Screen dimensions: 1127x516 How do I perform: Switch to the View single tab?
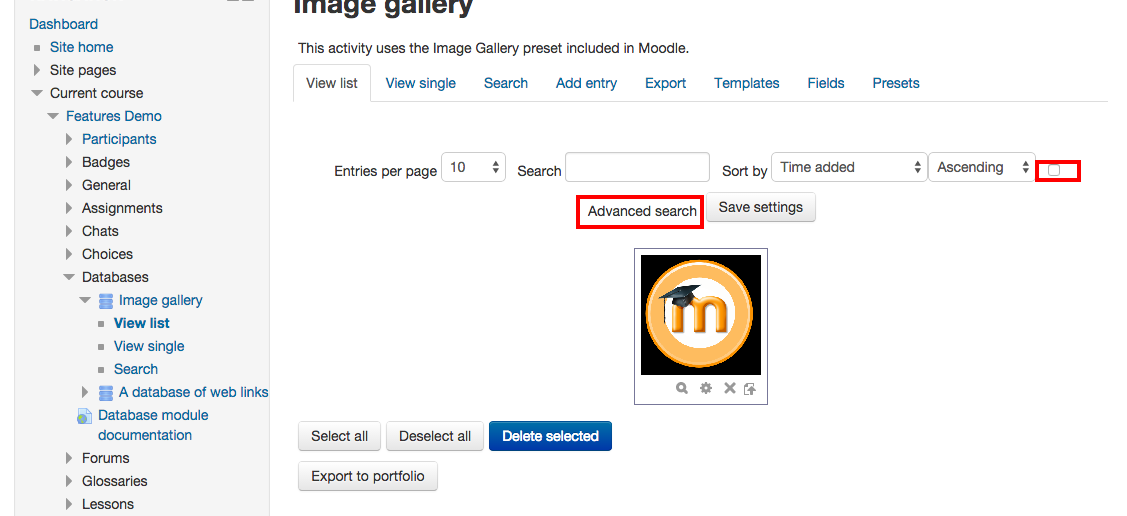coord(420,83)
